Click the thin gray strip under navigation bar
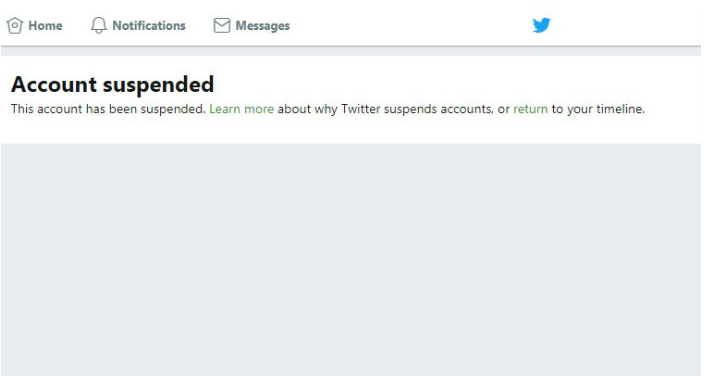 pos(351,51)
